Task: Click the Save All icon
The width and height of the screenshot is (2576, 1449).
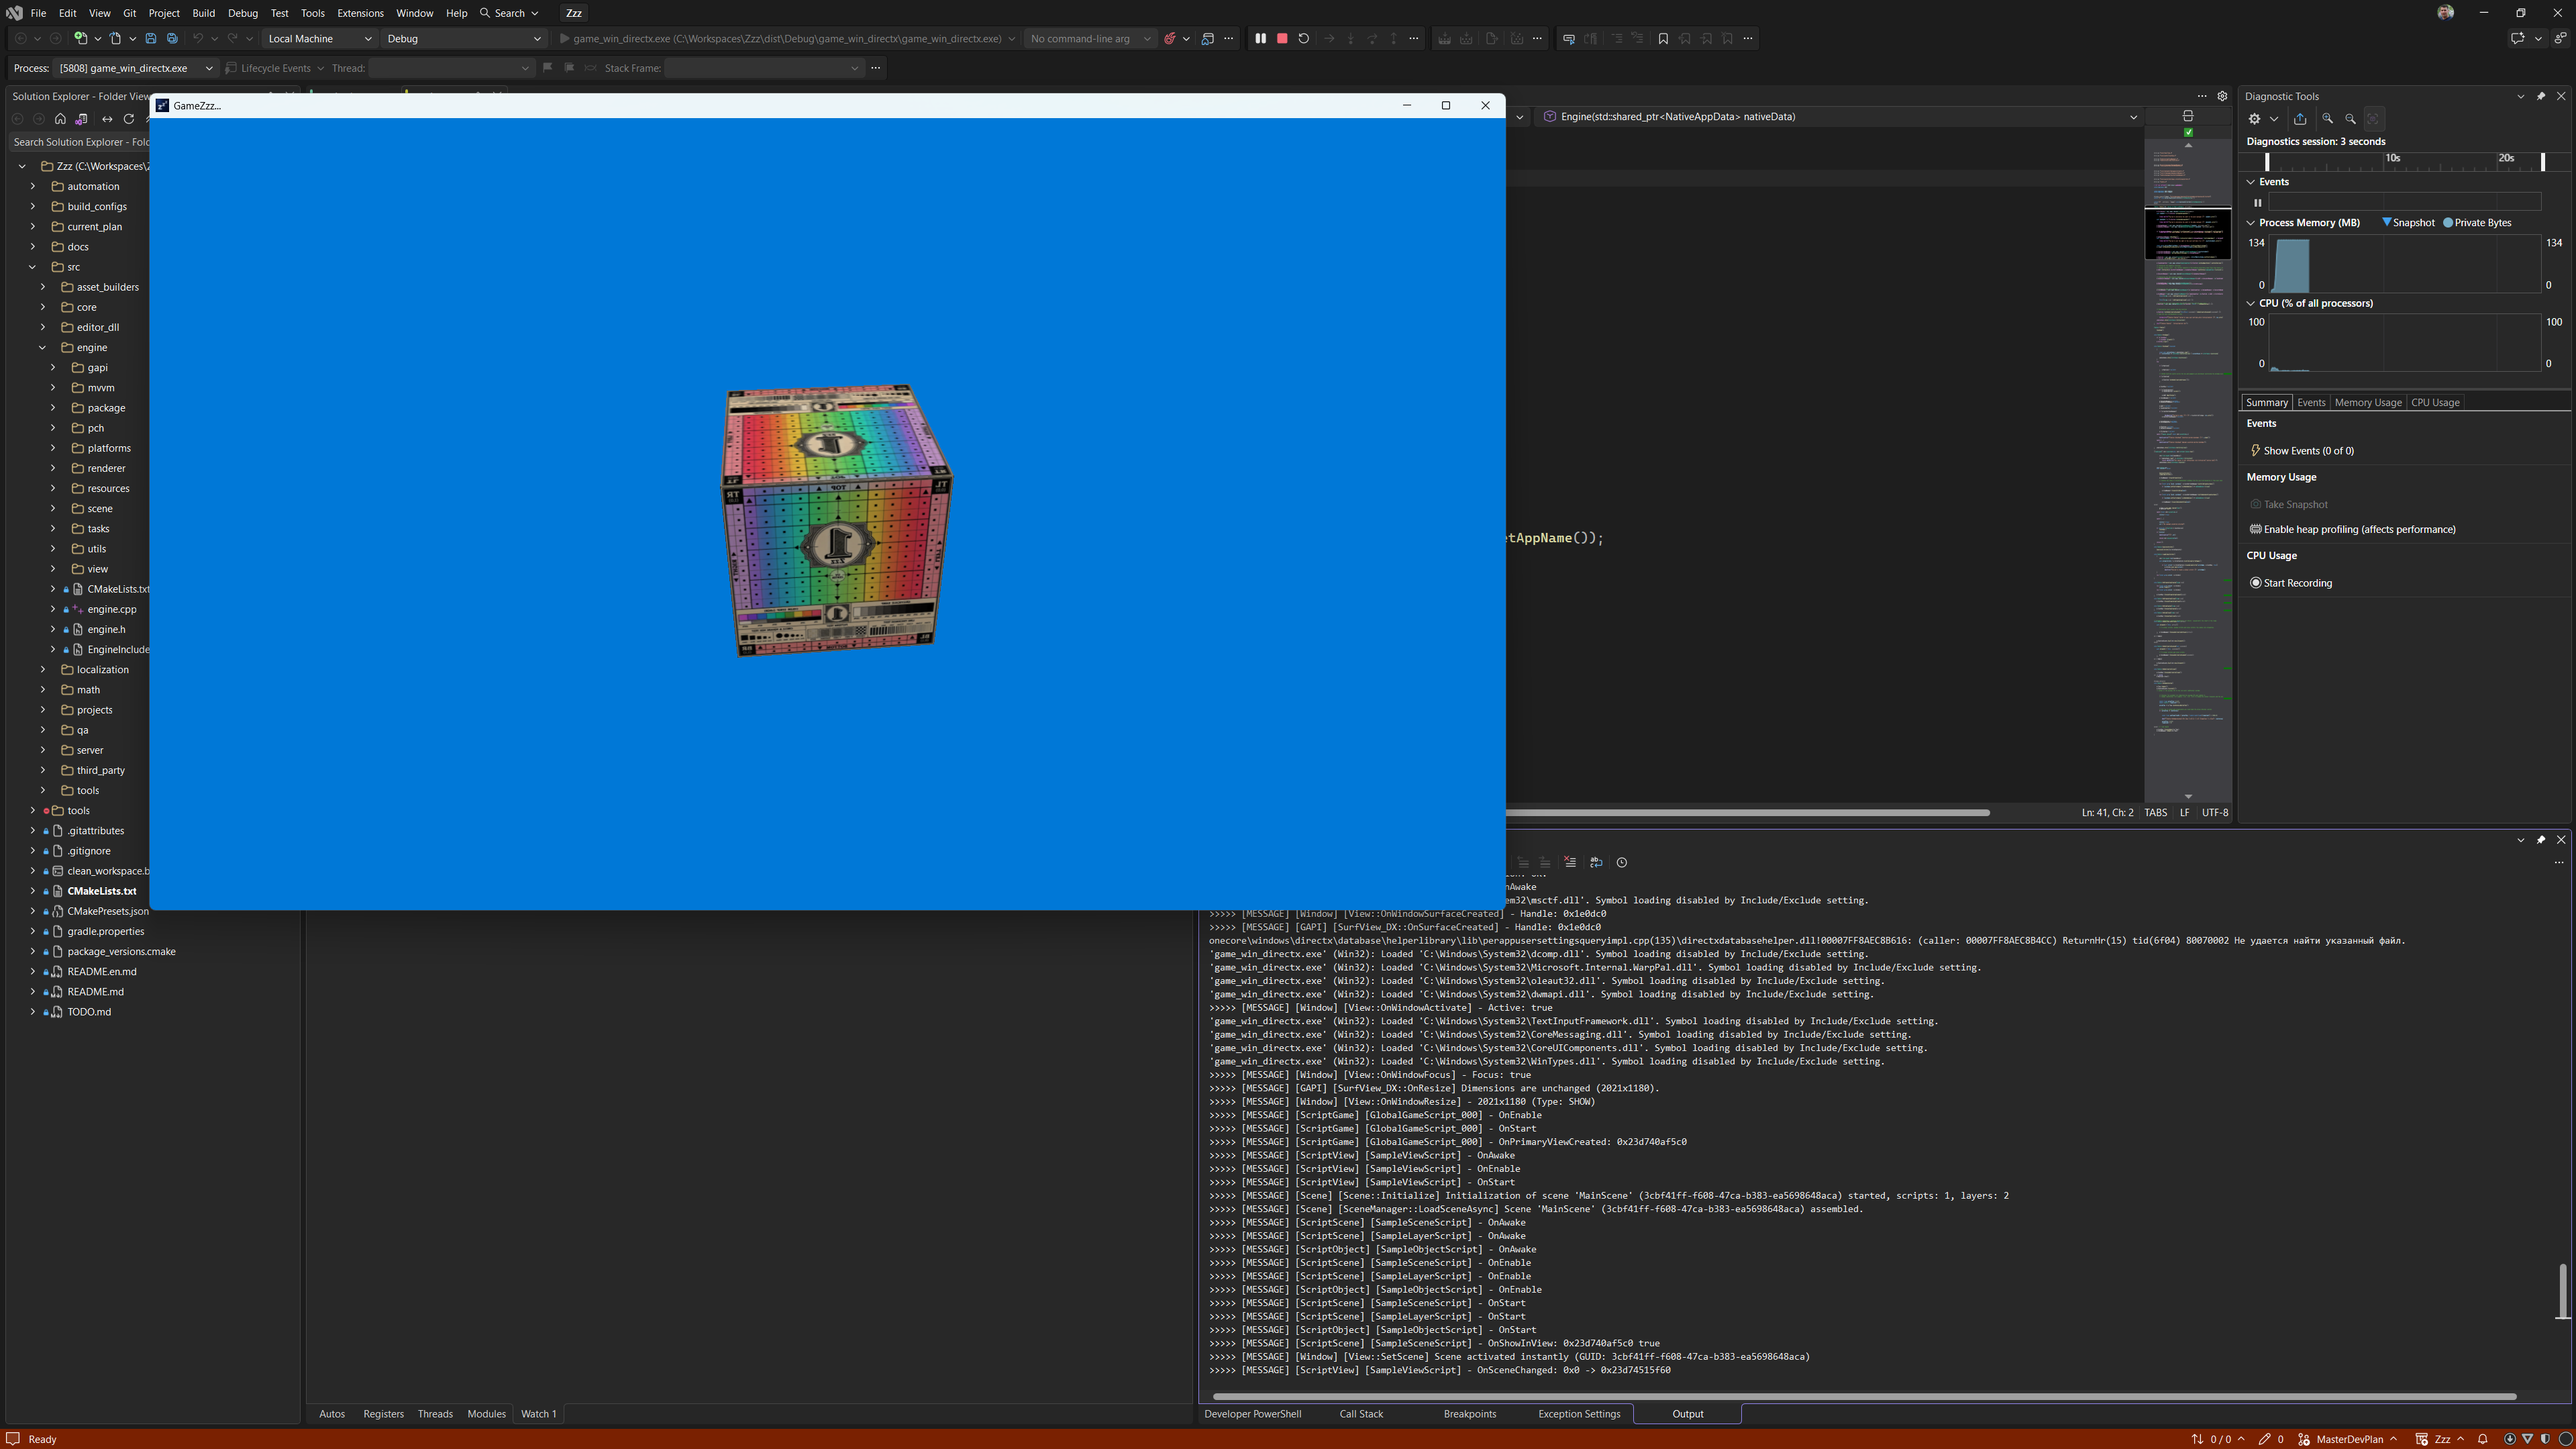Action: tap(172, 38)
